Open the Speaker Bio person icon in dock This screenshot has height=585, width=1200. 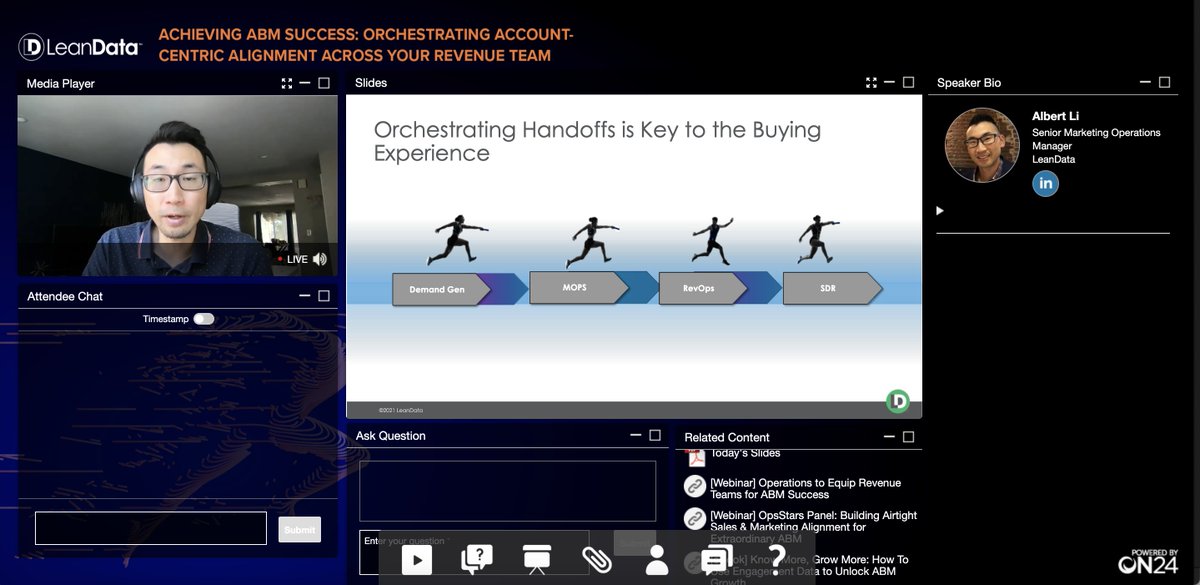pyautogui.click(x=656, y=560)
